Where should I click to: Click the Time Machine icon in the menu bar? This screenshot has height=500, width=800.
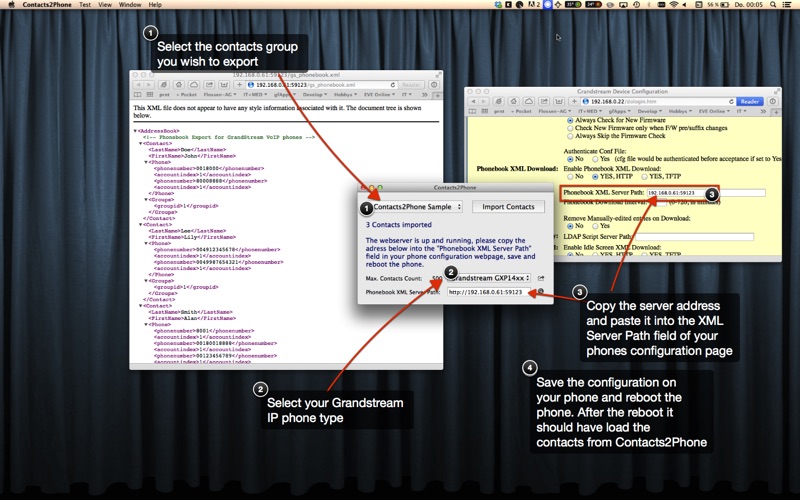[636, 5]
